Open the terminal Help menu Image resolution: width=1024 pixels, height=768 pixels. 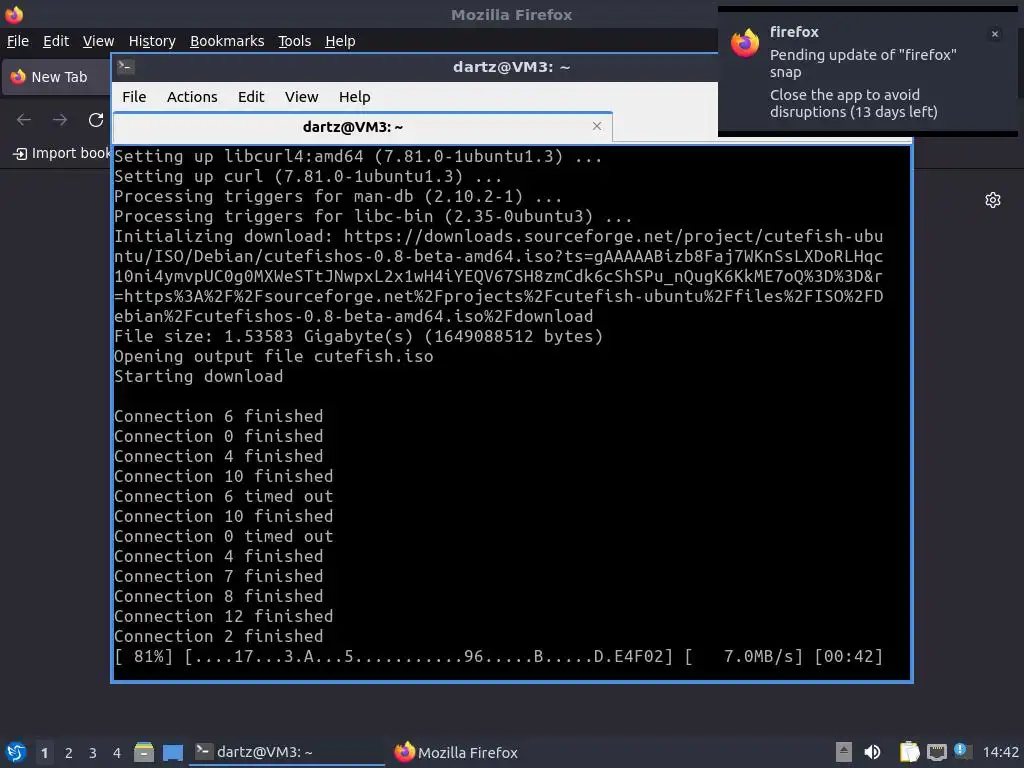[355, 97]
